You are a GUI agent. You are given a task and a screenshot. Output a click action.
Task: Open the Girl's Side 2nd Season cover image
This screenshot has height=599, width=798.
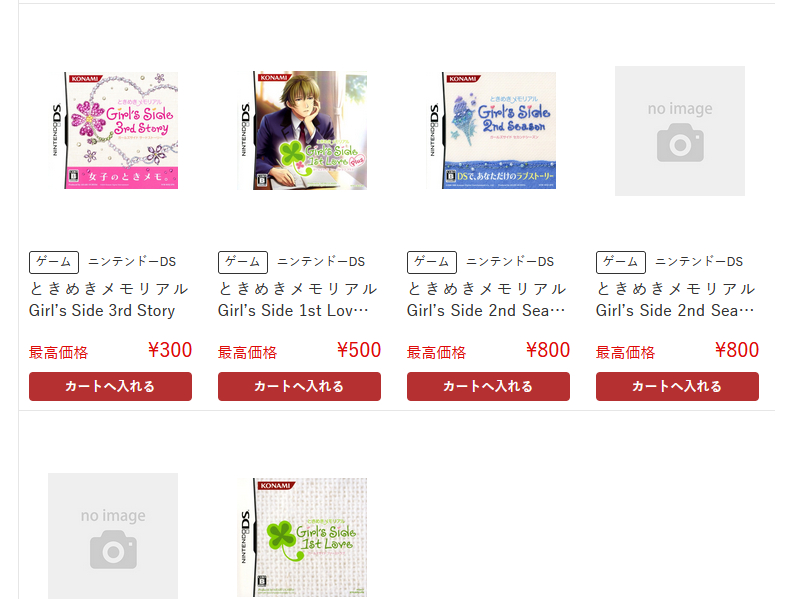pyautogui.click(x=491, y=130)
